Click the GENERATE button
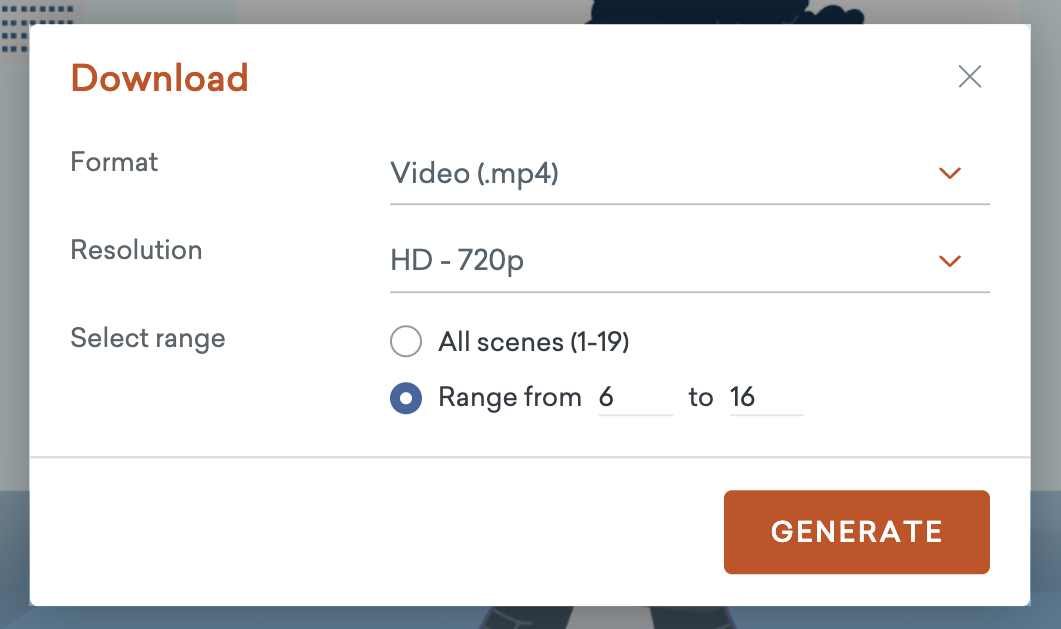1061x629 pixels. tap(857, 532)
